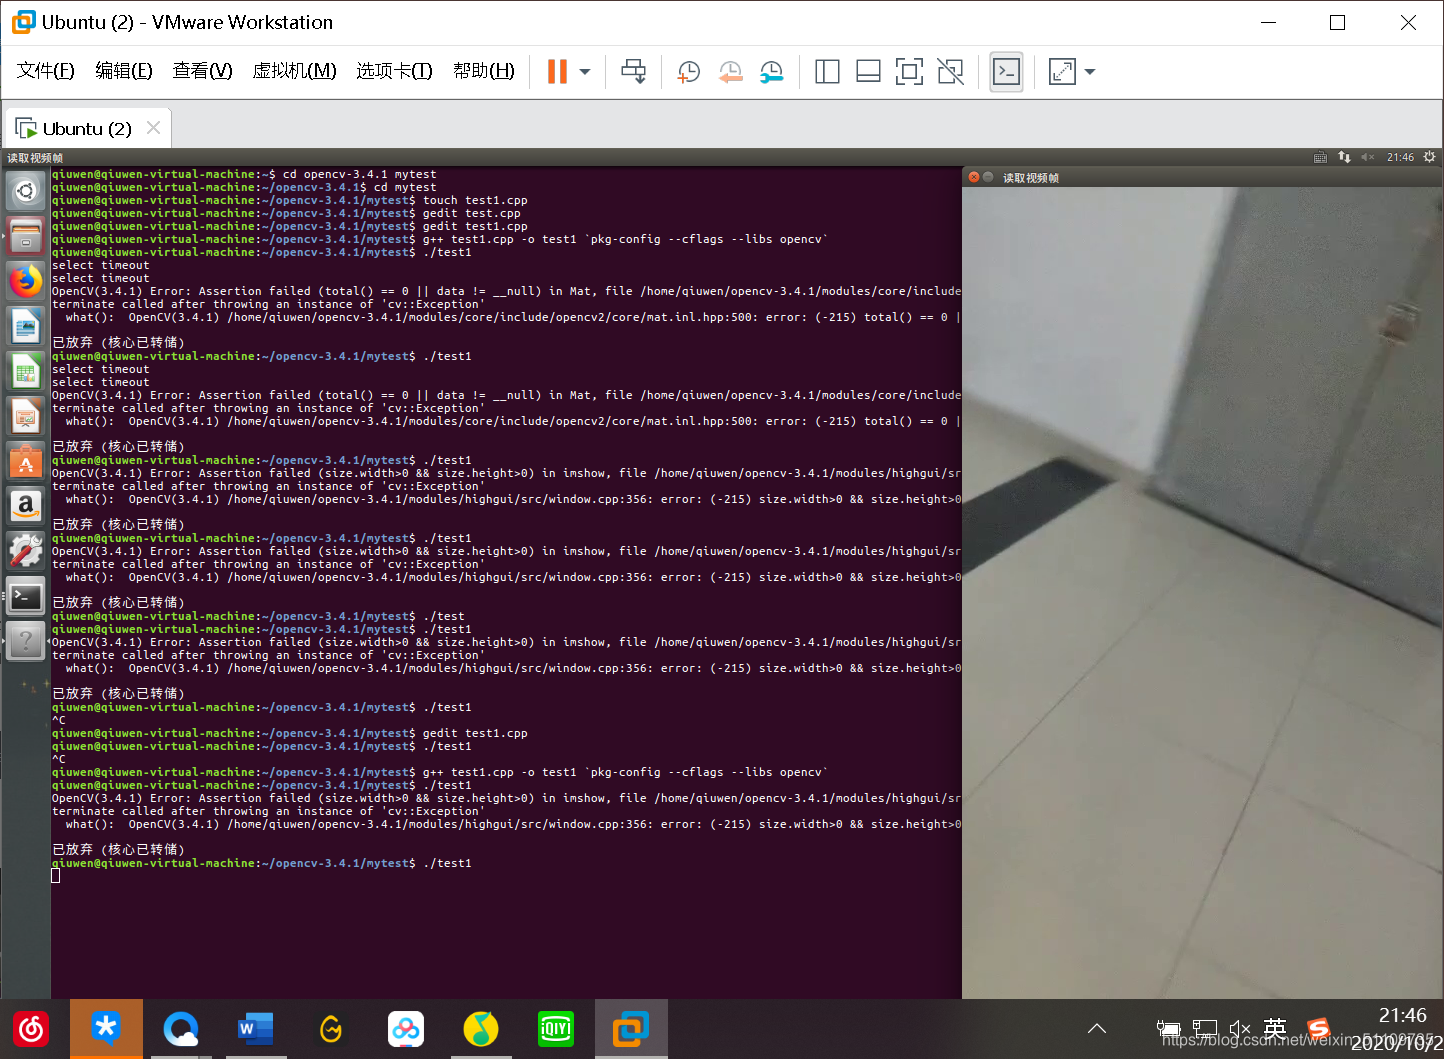Launch LibreOffice Writer from launcher

[26, 326]
